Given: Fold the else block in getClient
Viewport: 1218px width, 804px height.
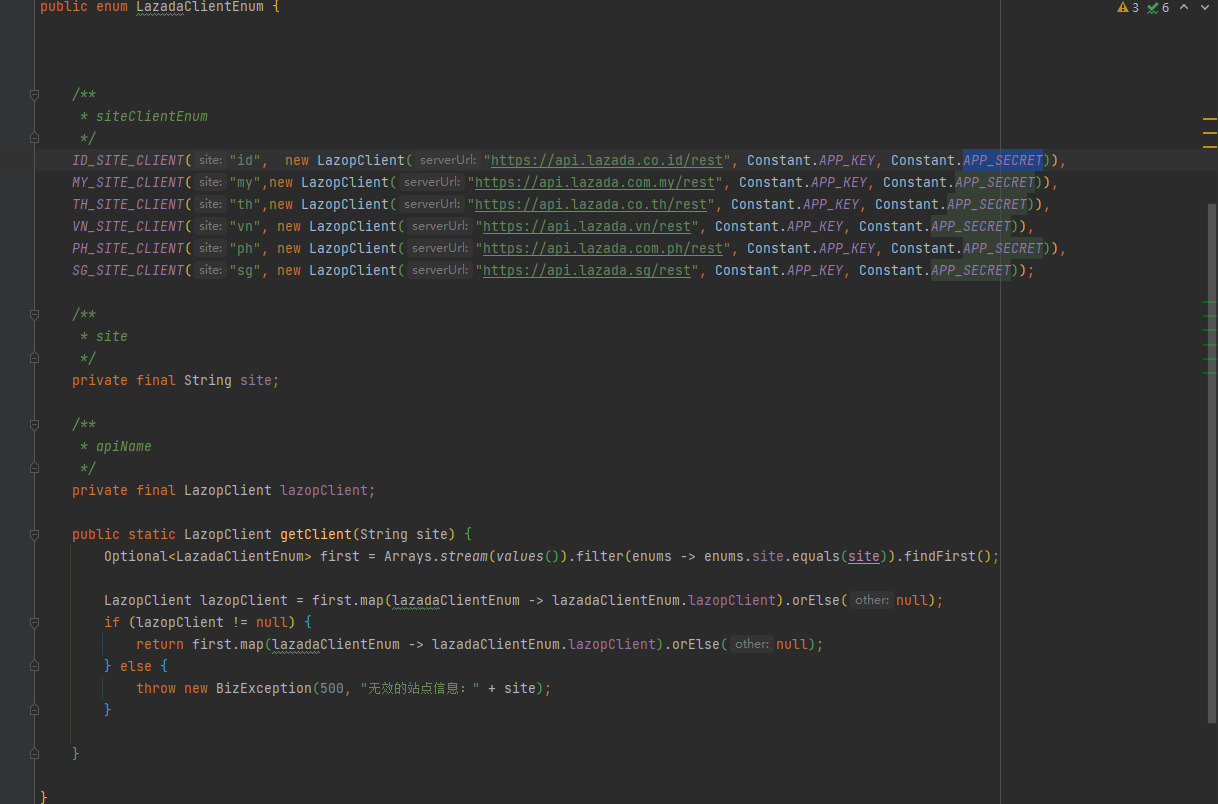Looking at the screenshot, I should 35,667.
